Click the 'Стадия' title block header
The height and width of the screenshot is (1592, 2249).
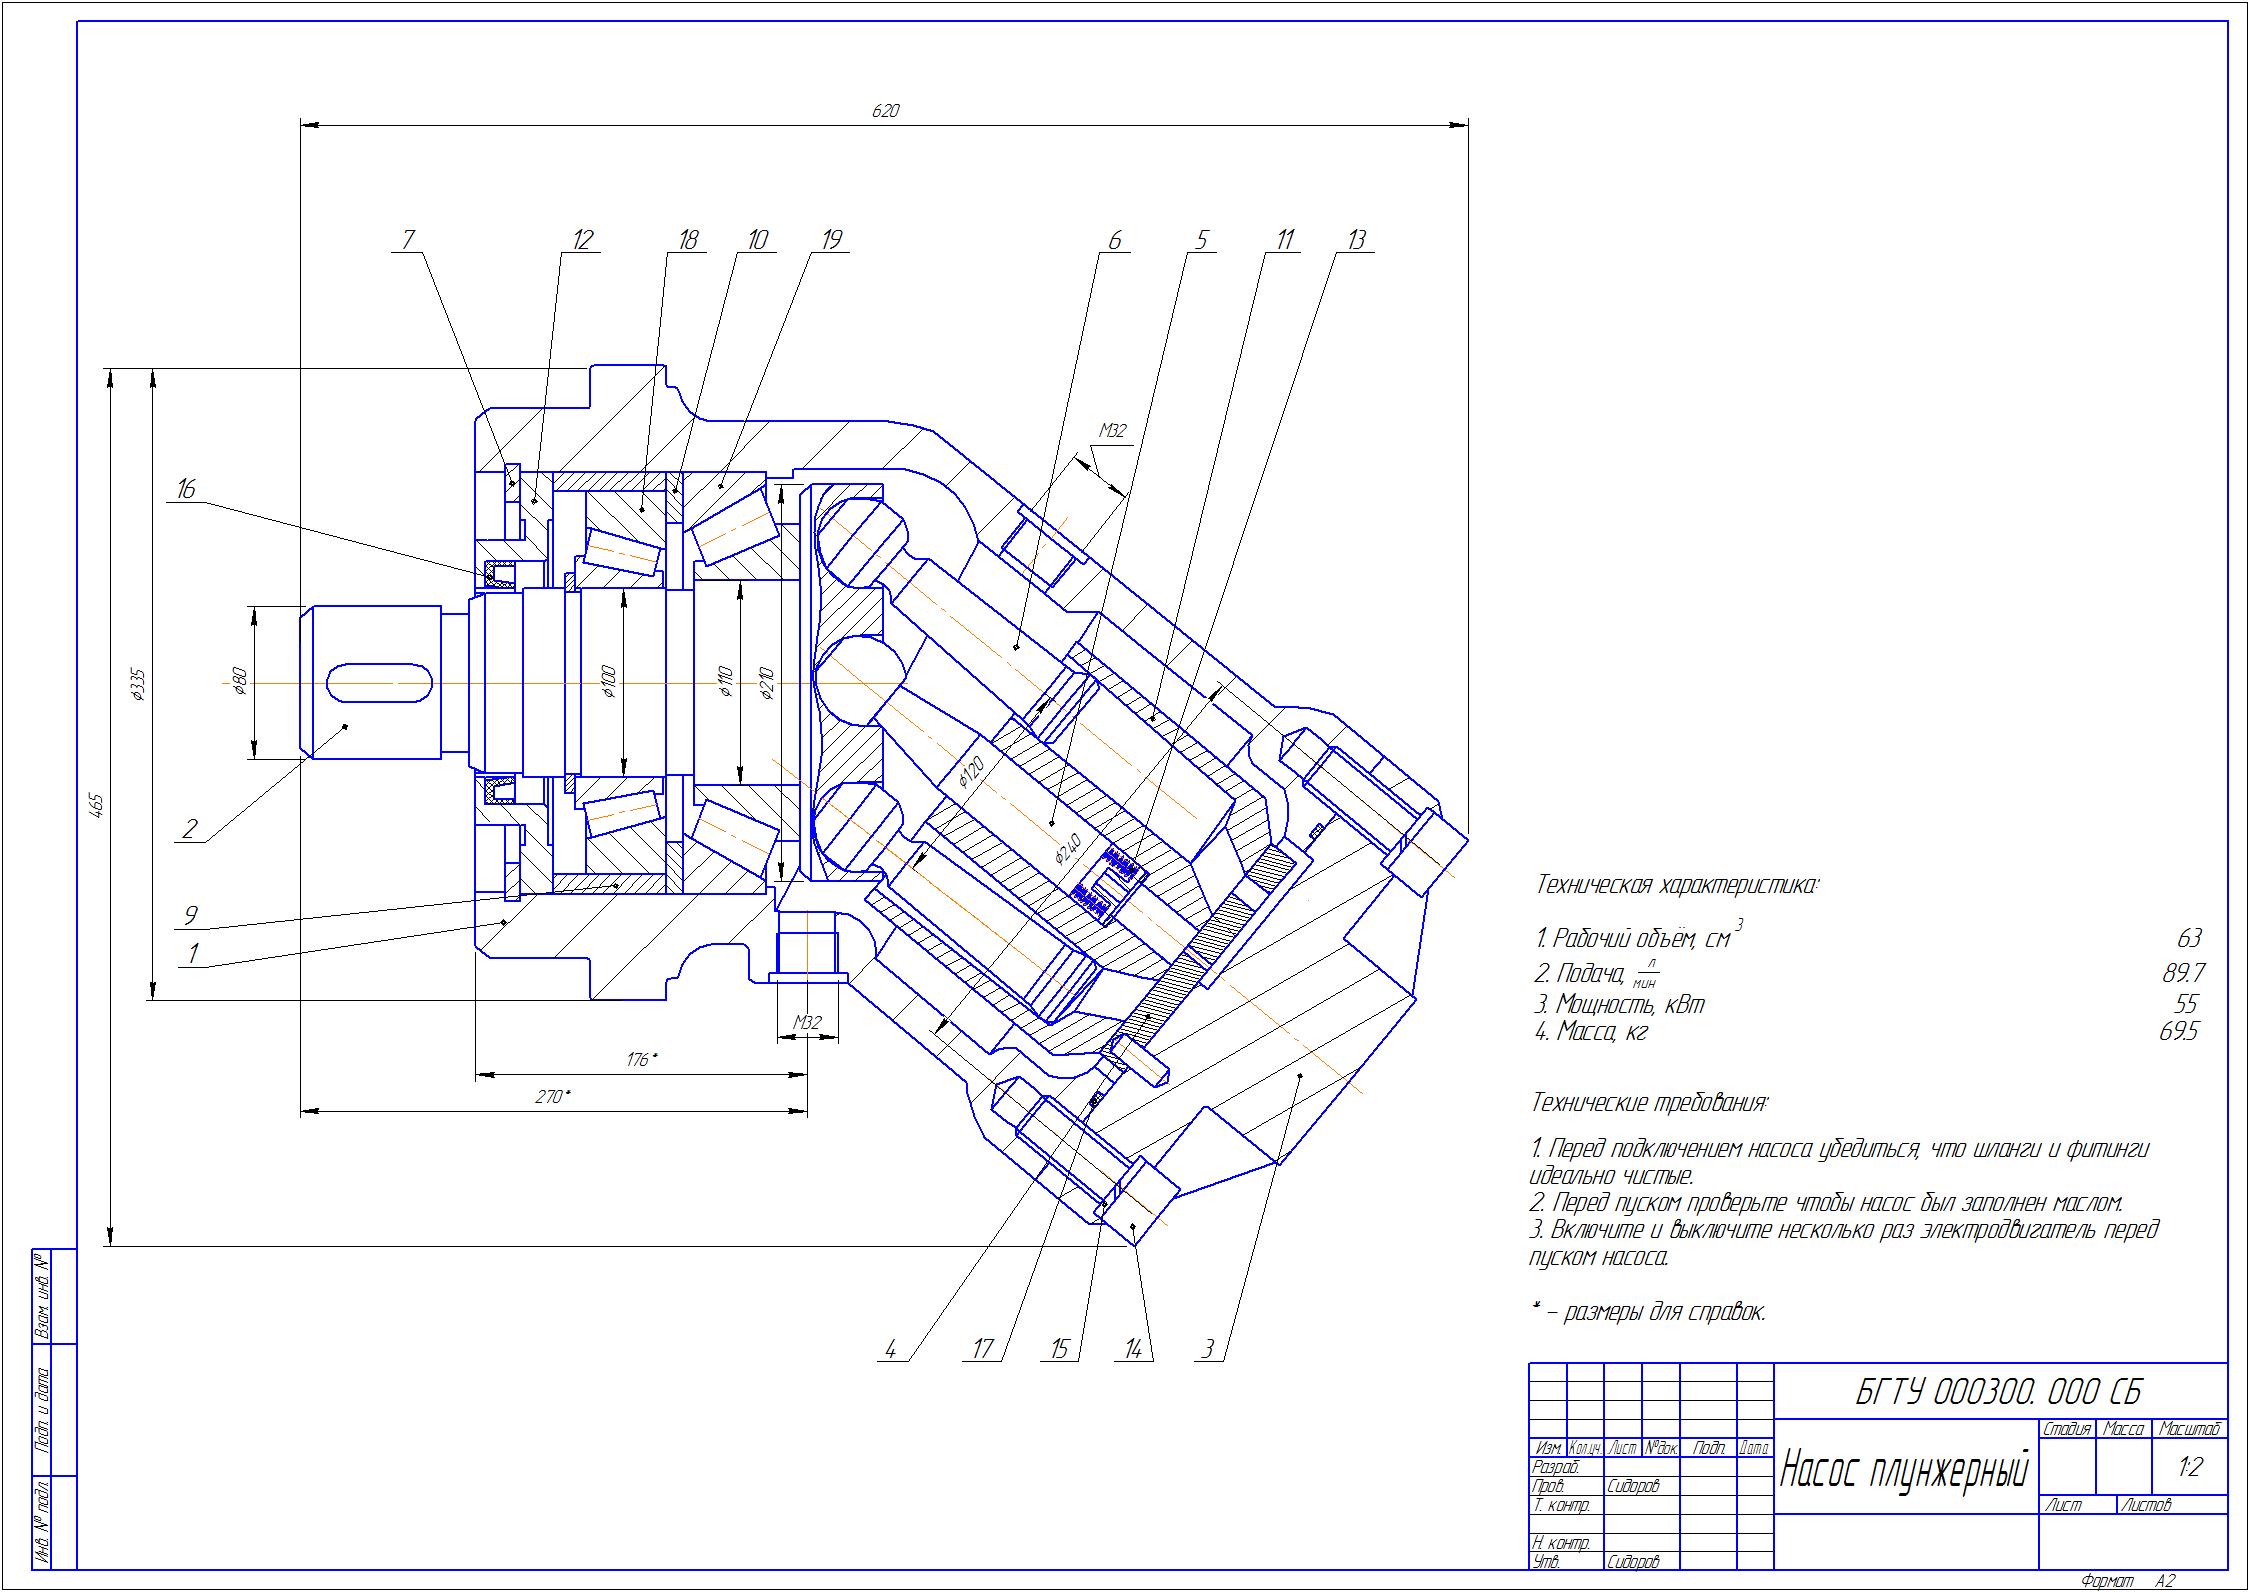tap(2067, 1429)
